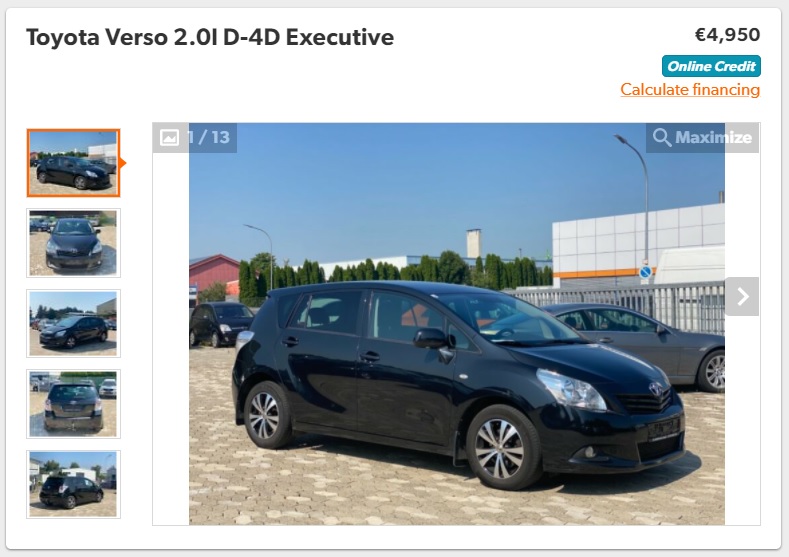This screenshot has width=789, height=557.
Task: Click the €4,950 price
Action: coord(727,35)
